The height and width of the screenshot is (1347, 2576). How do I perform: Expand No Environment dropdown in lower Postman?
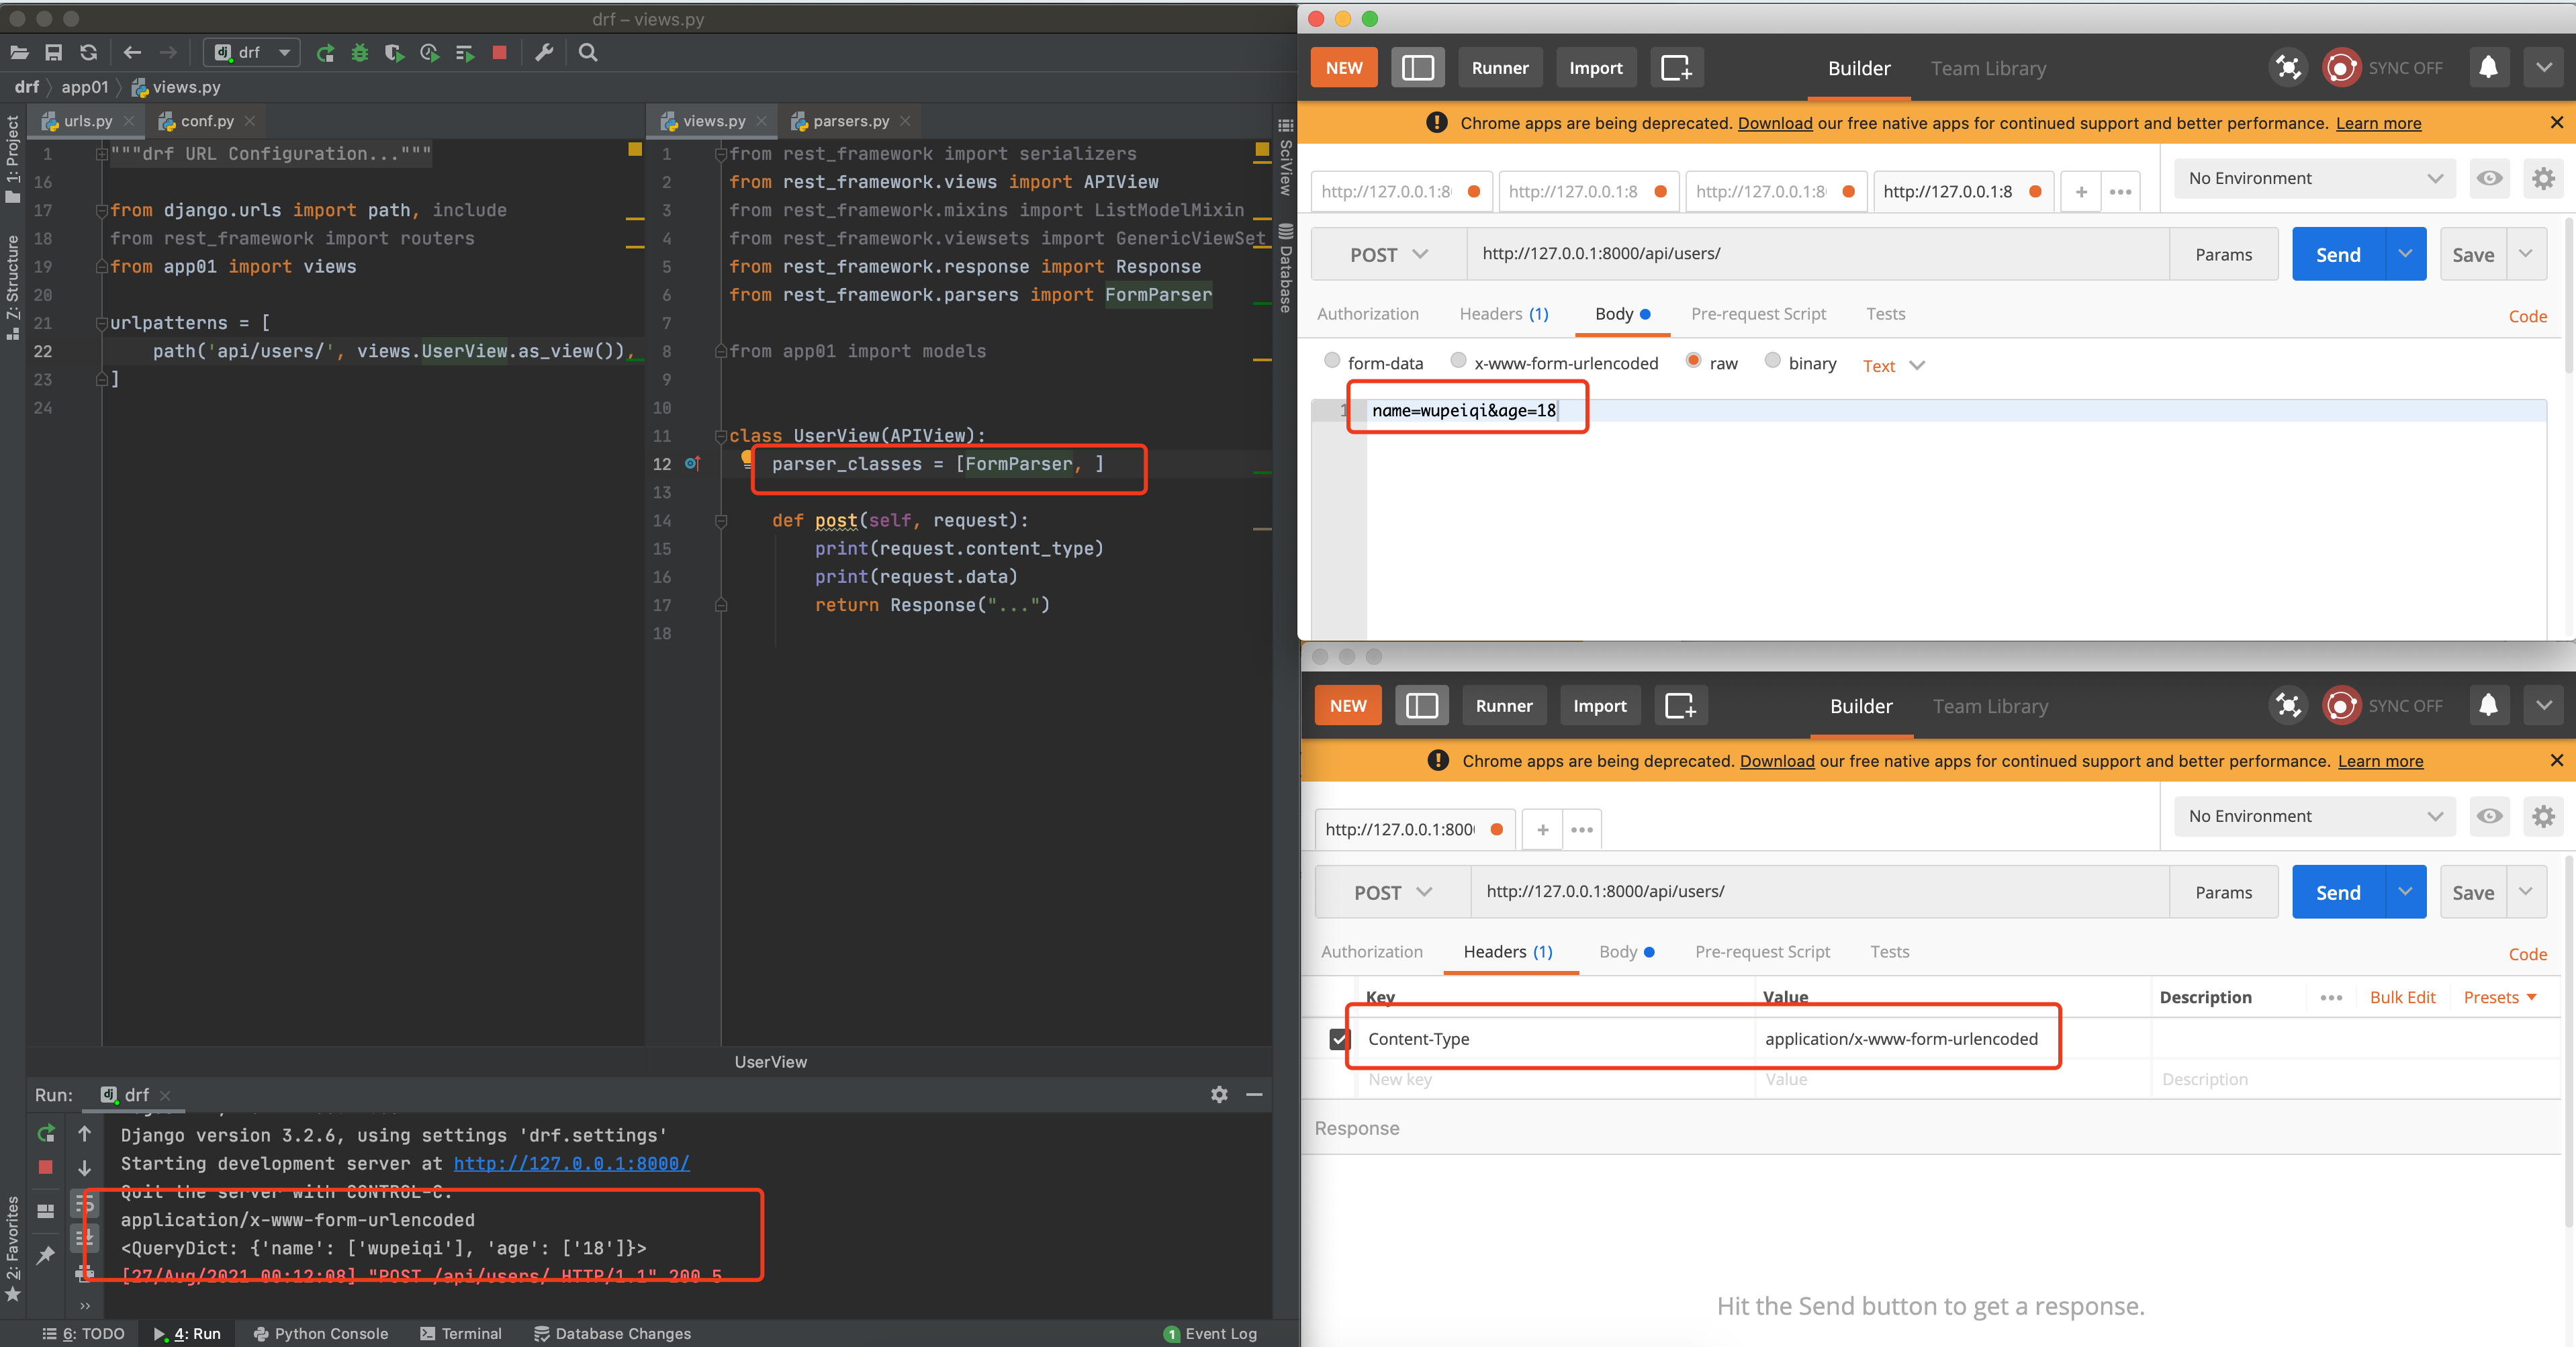point(2314,816)
